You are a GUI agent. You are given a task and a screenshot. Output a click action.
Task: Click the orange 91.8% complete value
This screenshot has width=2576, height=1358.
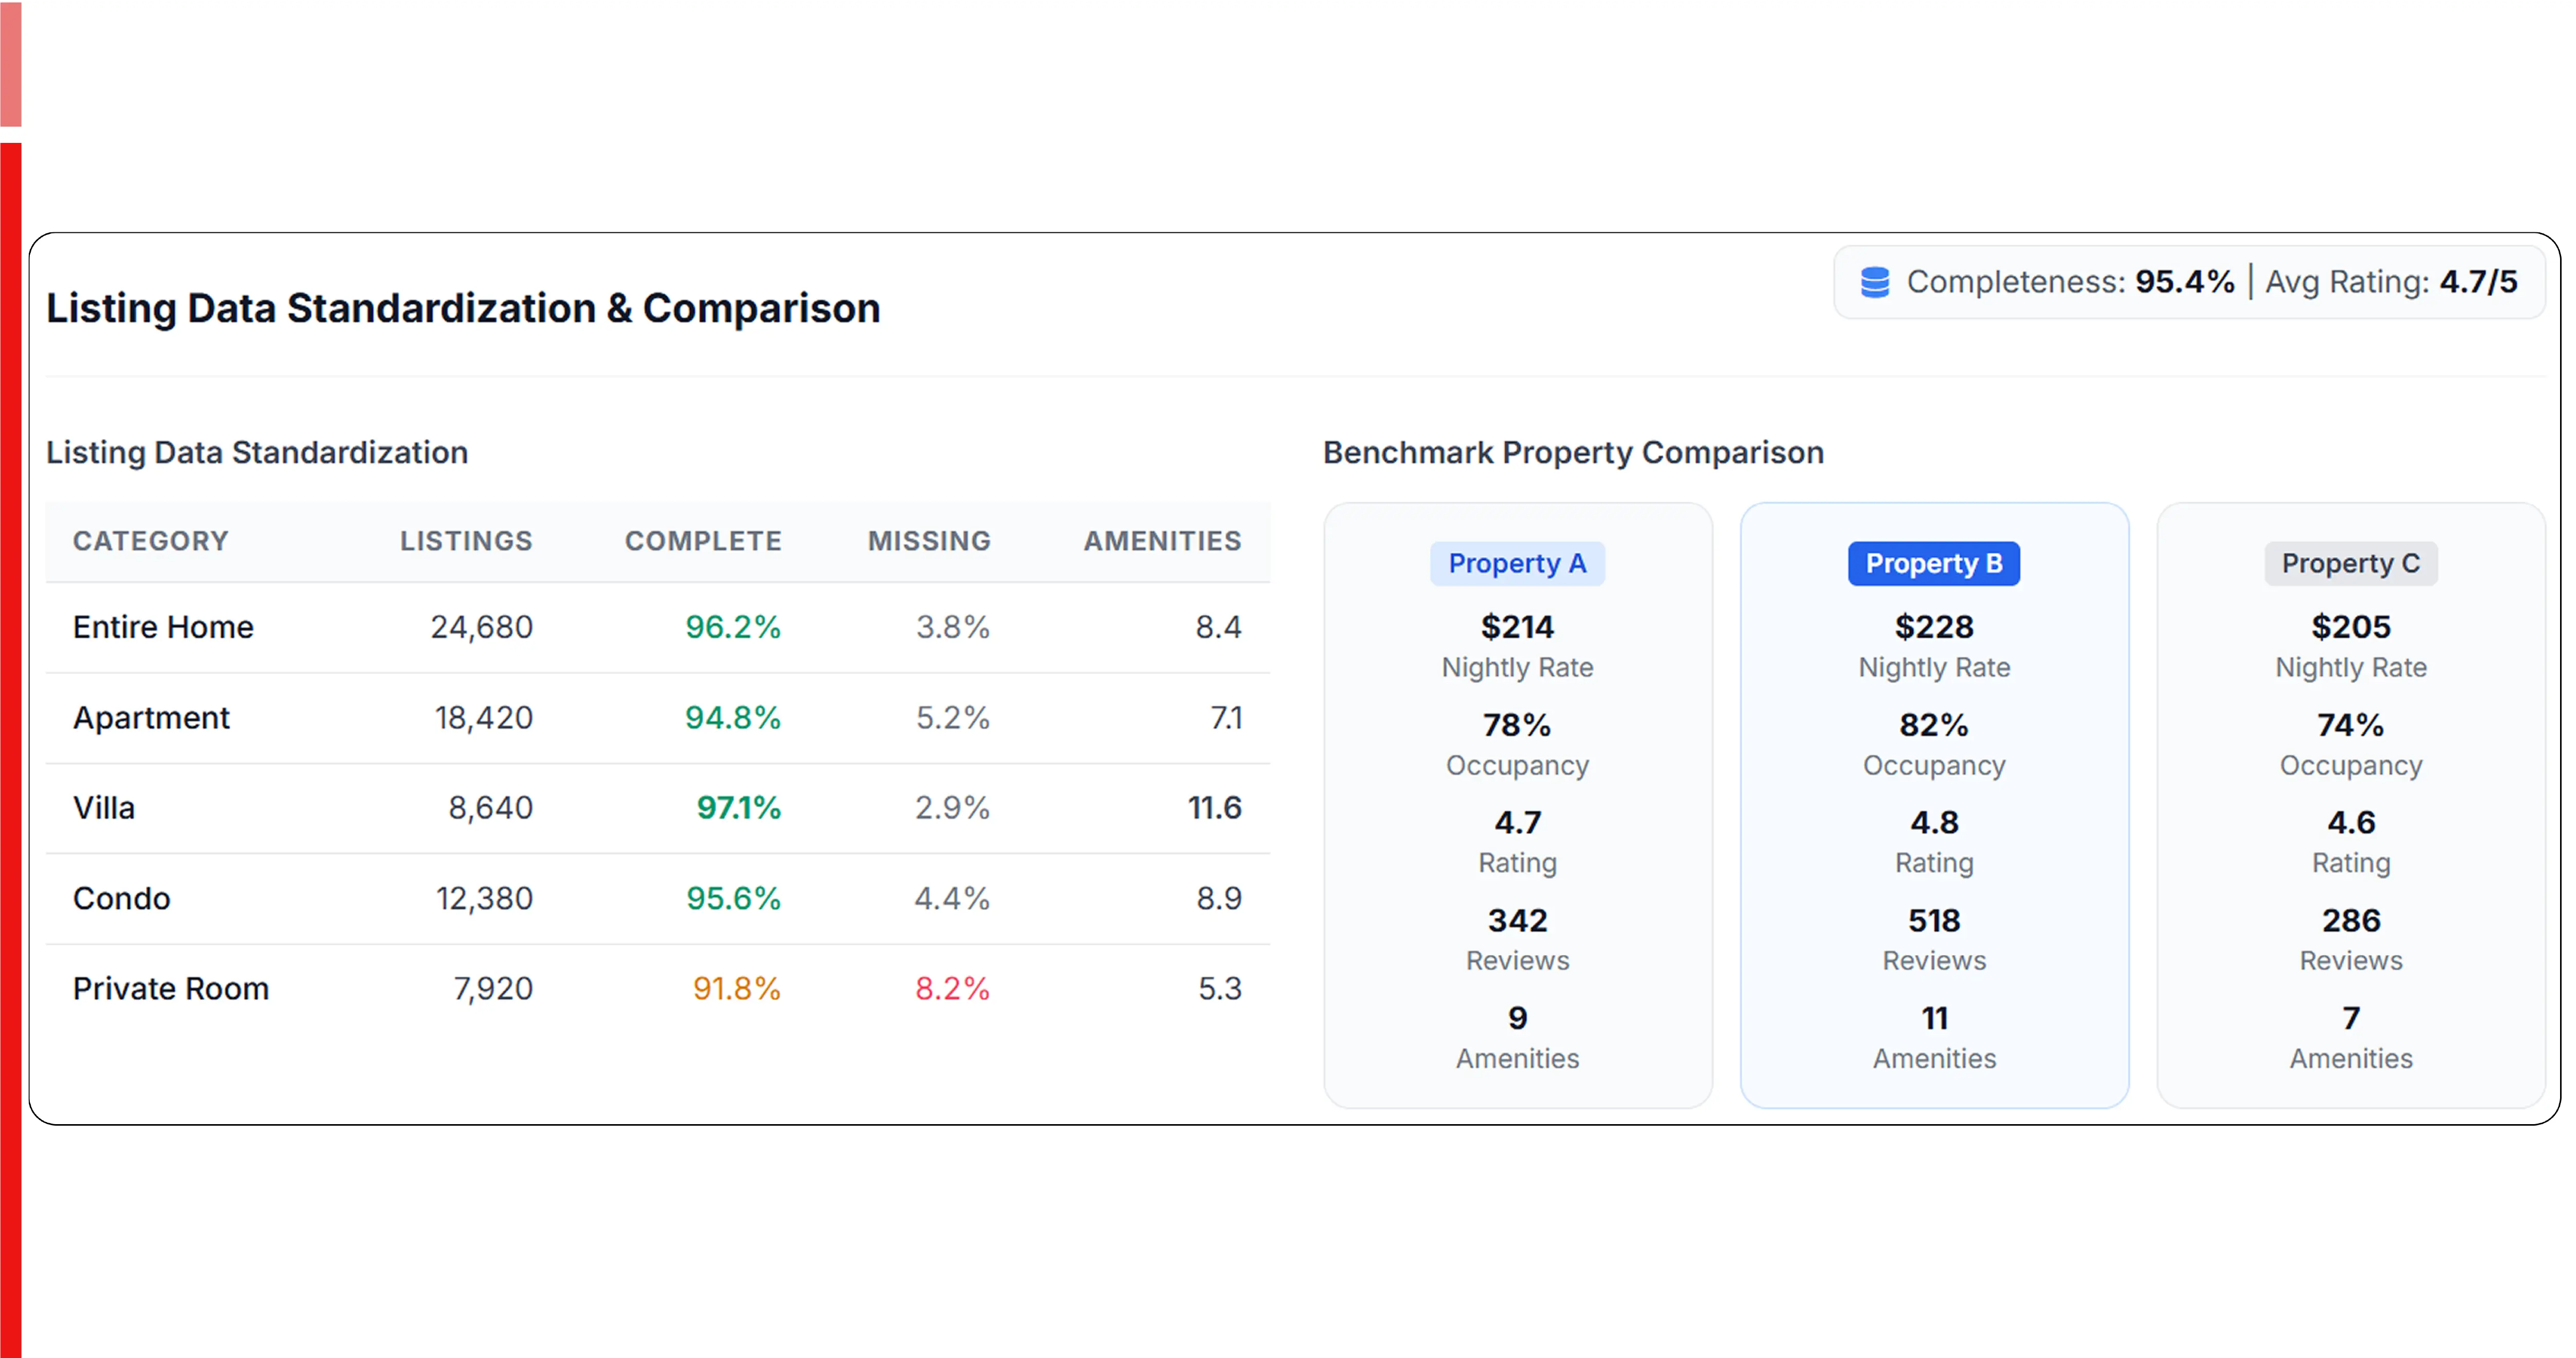[x=737, y=988]
